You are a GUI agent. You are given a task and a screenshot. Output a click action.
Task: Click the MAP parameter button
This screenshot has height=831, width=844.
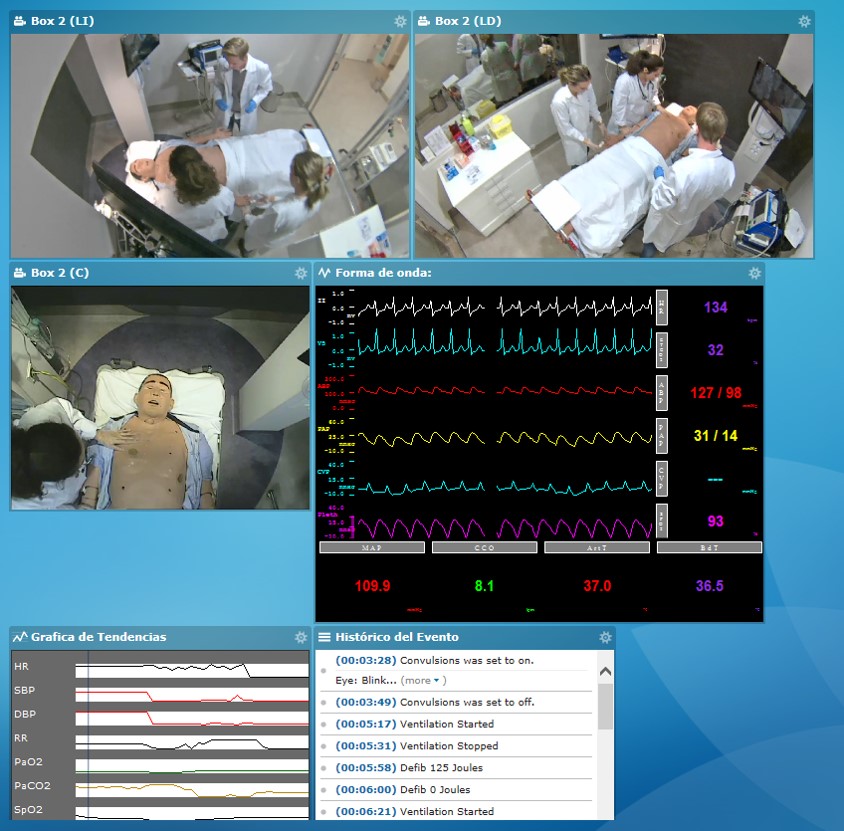tap(372, 547)
